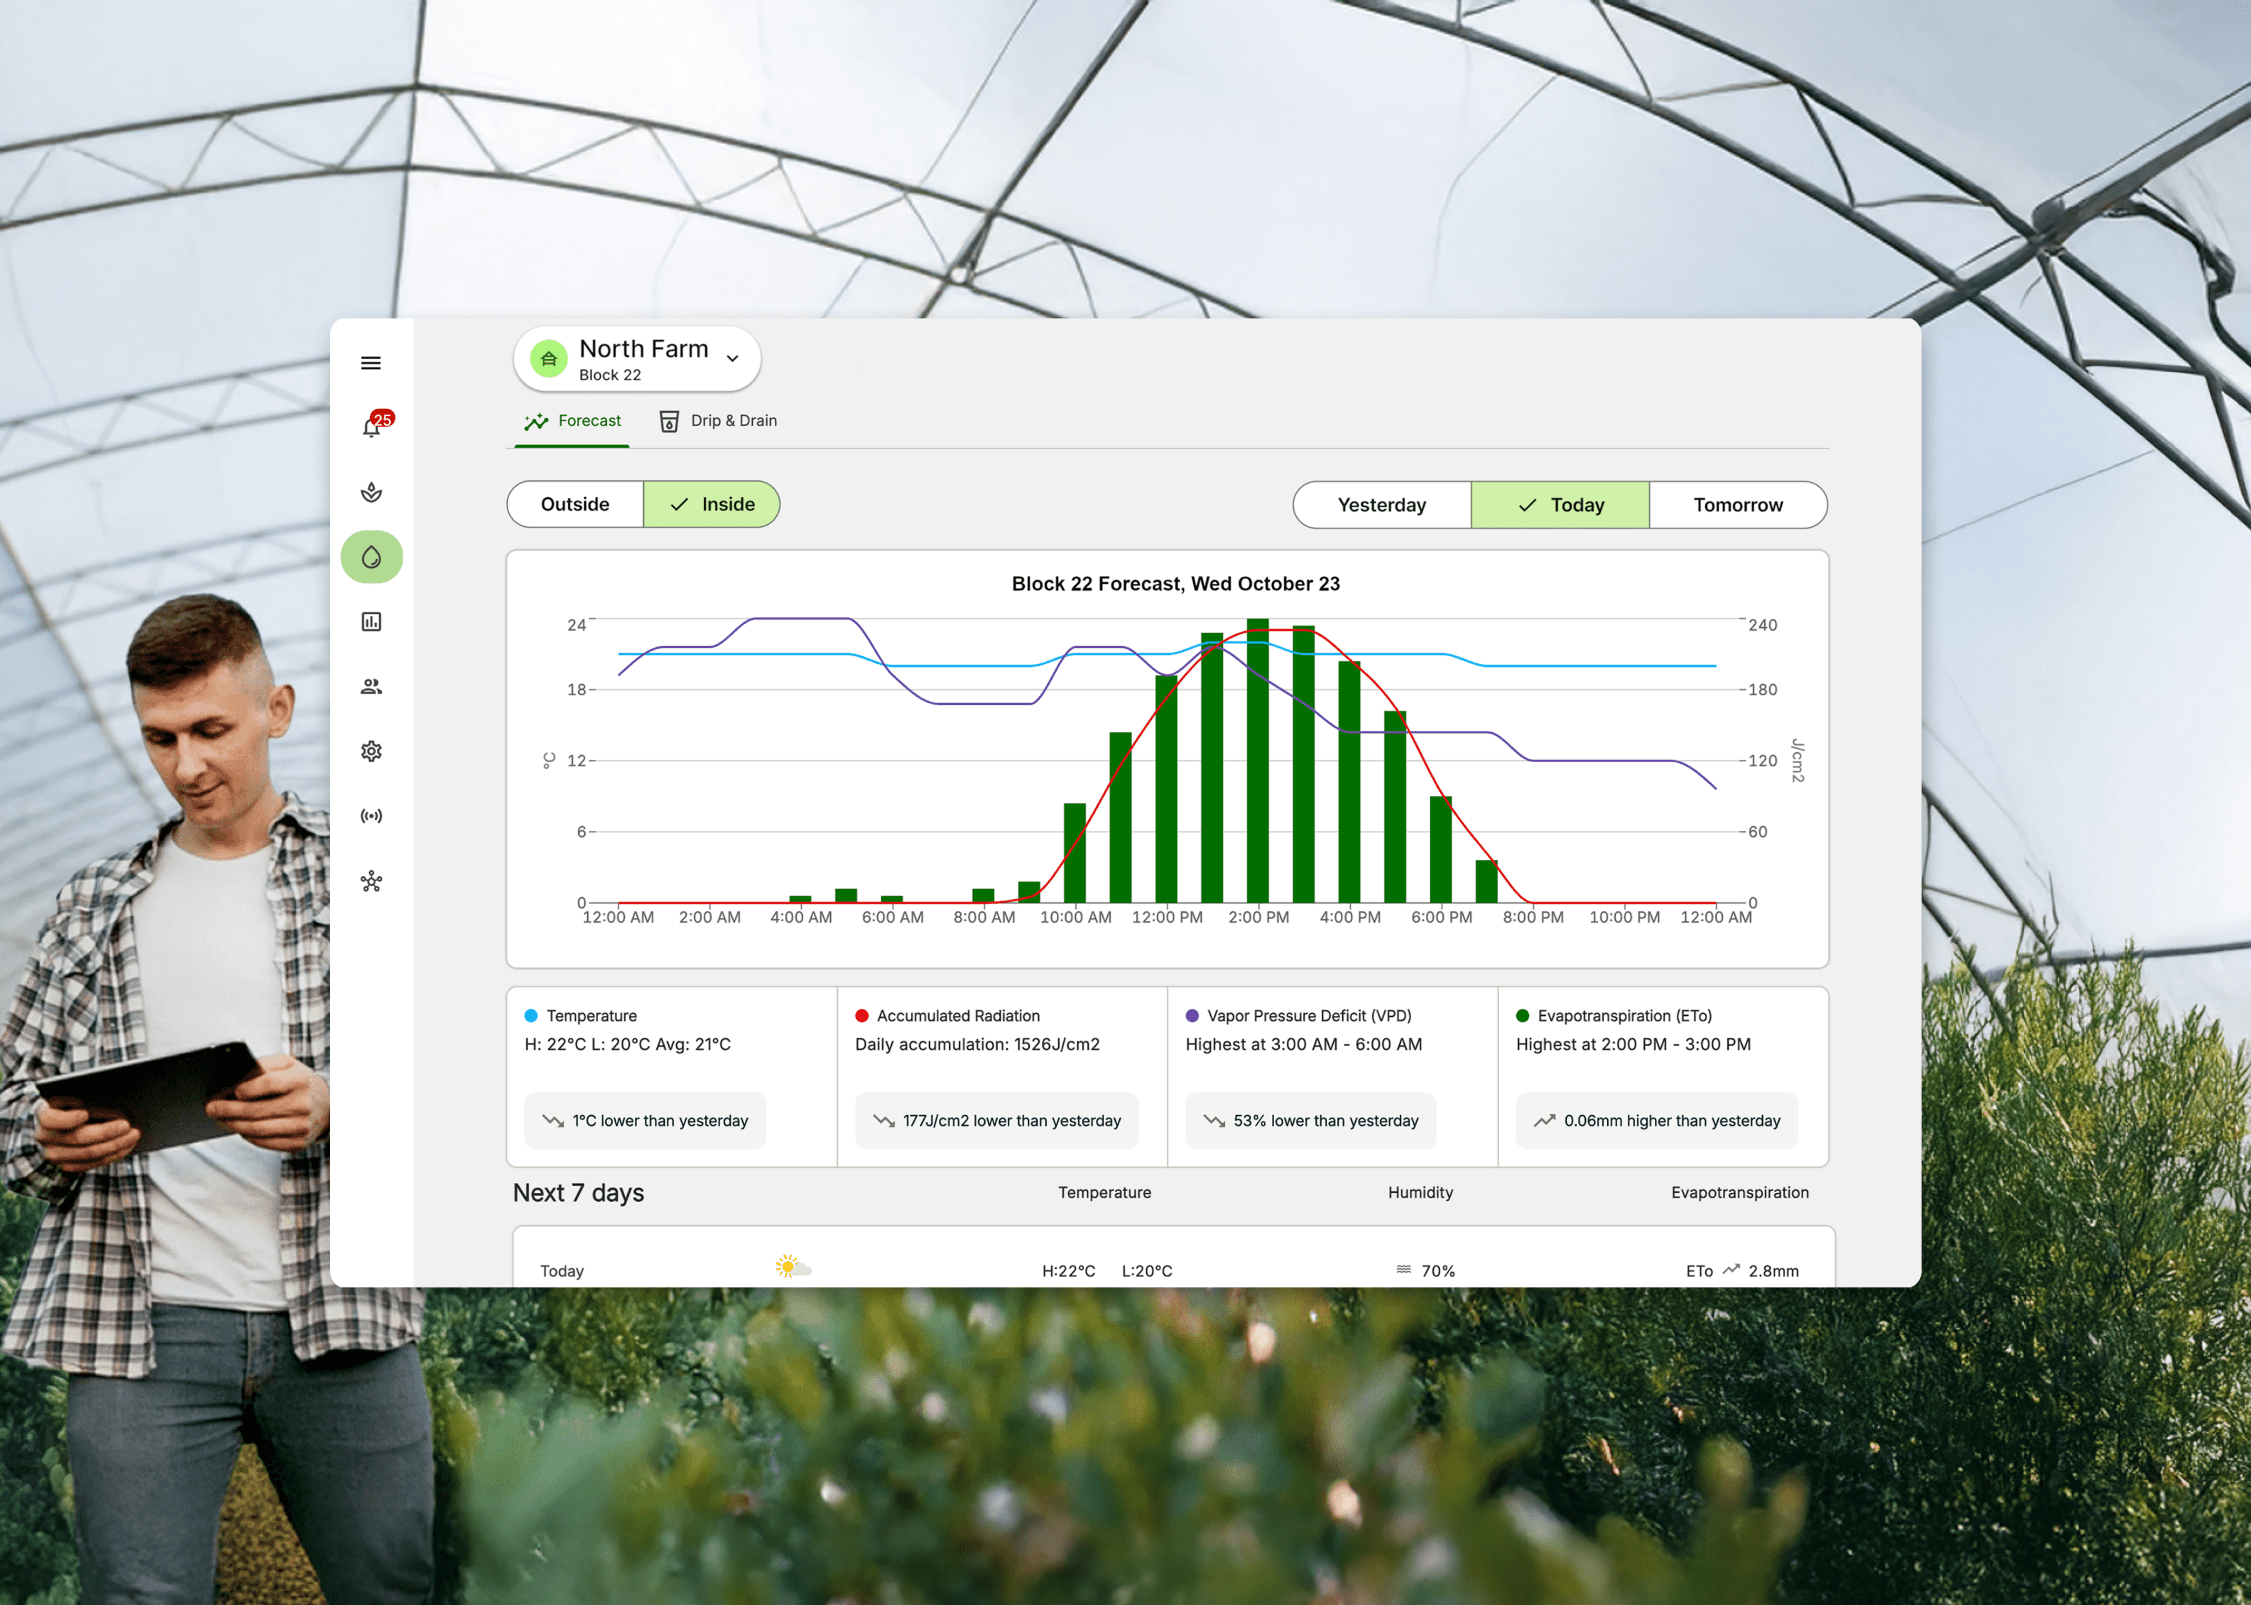The image size is (2251, 1605).
Task: Open the hamburger menu icon
Action: (x=372, y=363)
